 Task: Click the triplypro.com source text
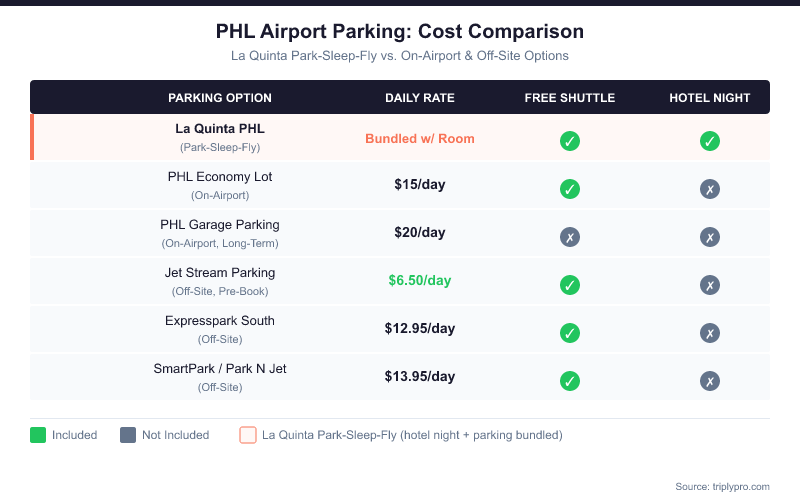(722, 486)
